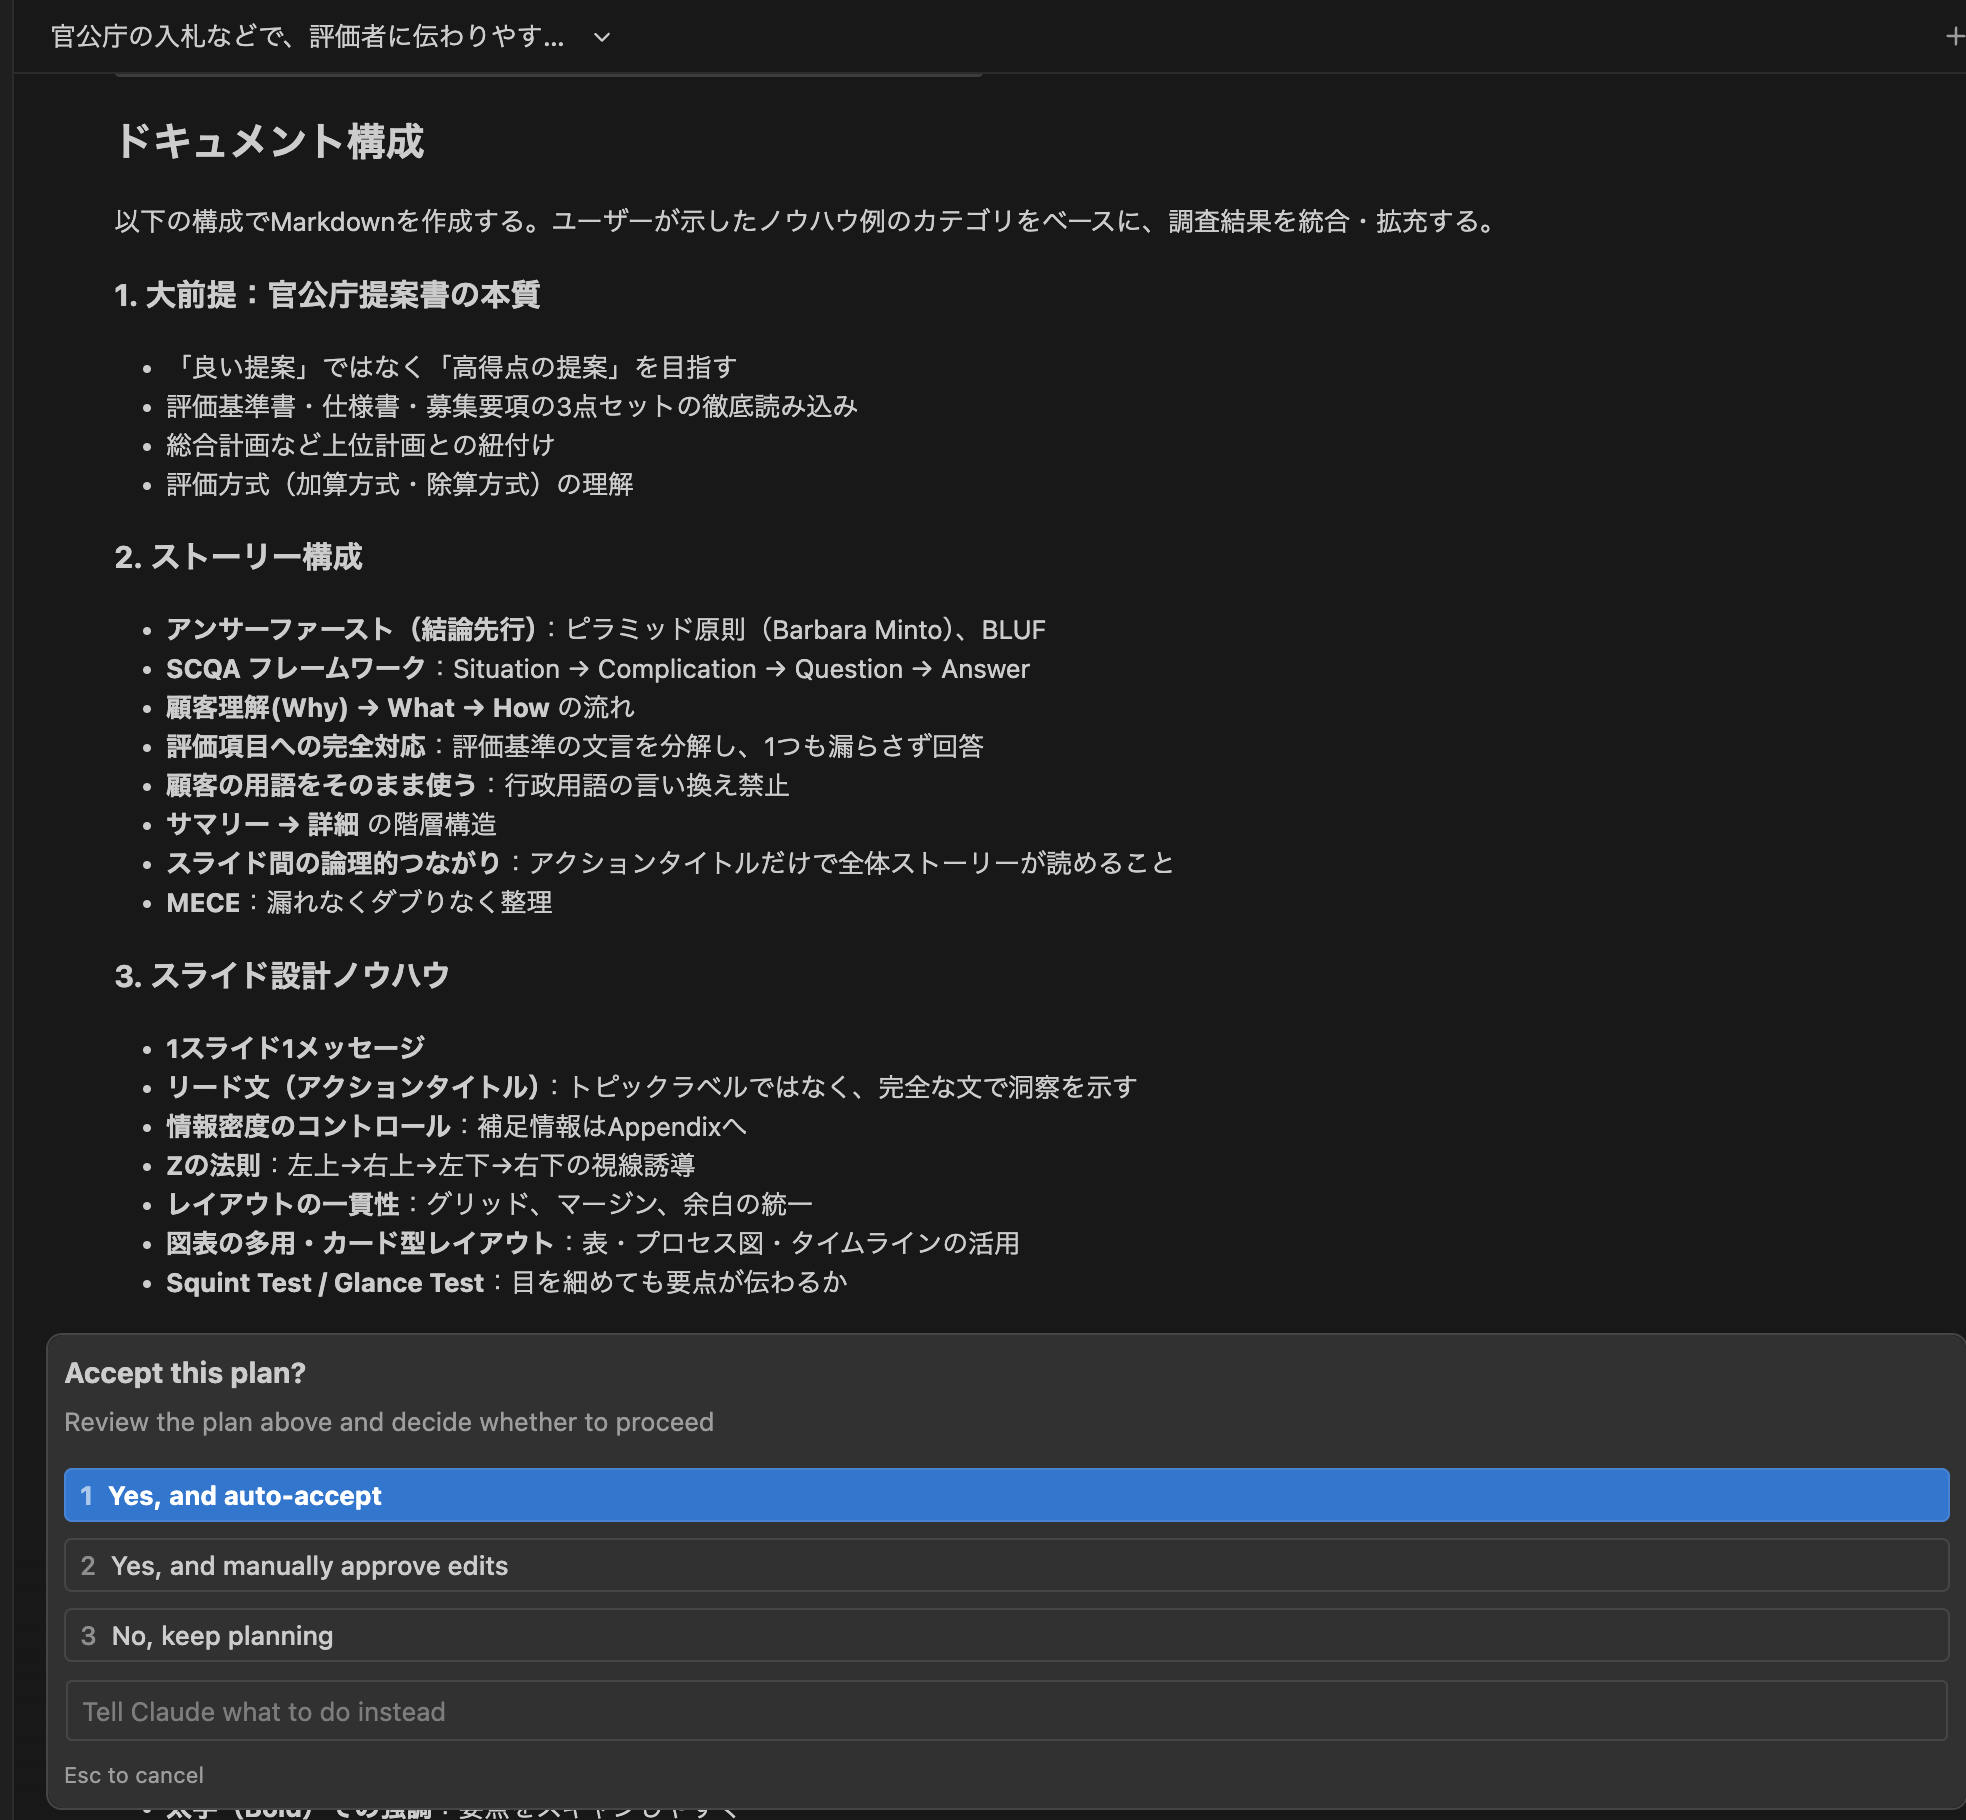This screenshot has height=1820, width=1966.
Task: Click the MECE bullet item
Action: tap(206, 902)
